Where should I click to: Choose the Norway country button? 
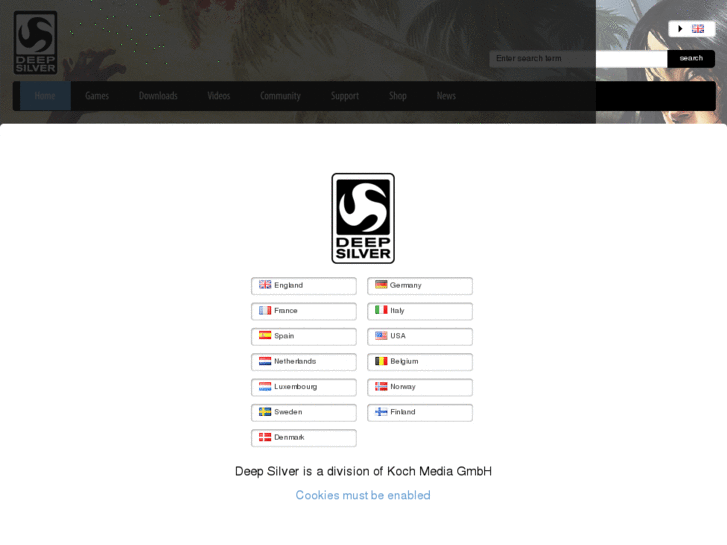[420, 387]
